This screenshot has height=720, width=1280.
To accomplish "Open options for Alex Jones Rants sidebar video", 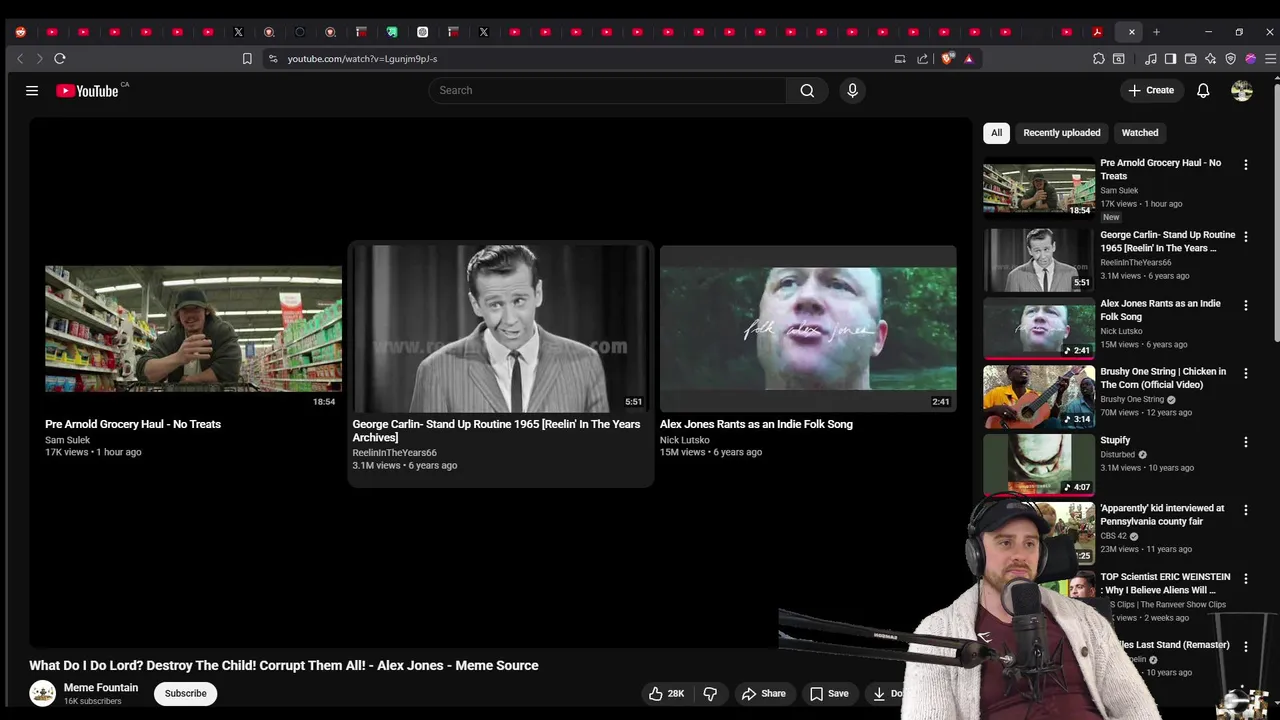I will point(1245,305).
